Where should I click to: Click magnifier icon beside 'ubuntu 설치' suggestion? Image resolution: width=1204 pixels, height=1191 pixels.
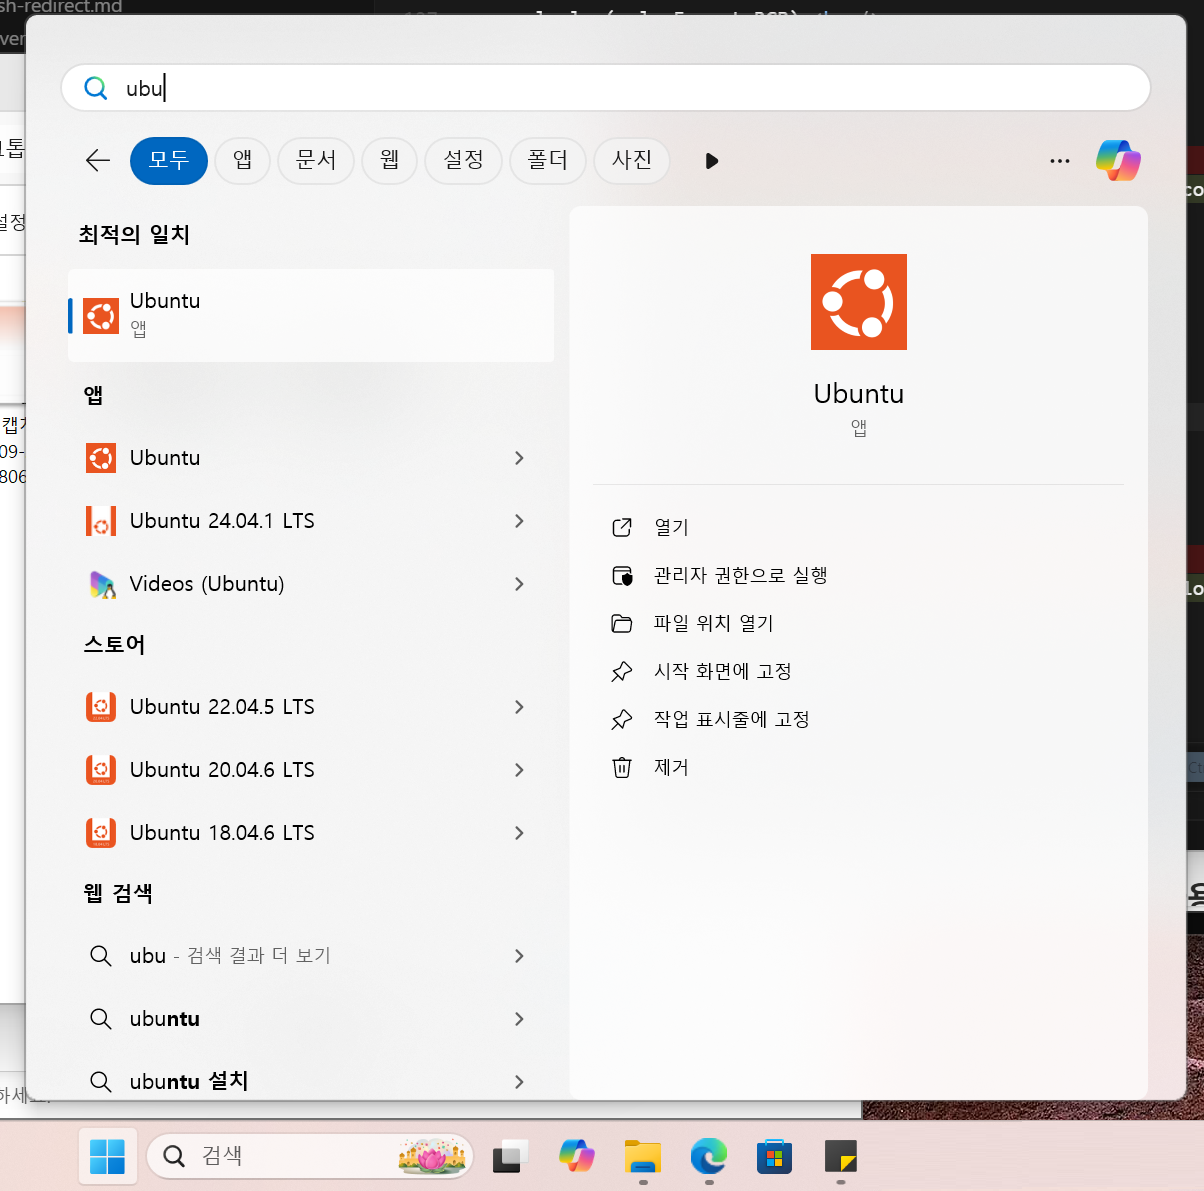pyautogui.click(x=100, y=1081)
